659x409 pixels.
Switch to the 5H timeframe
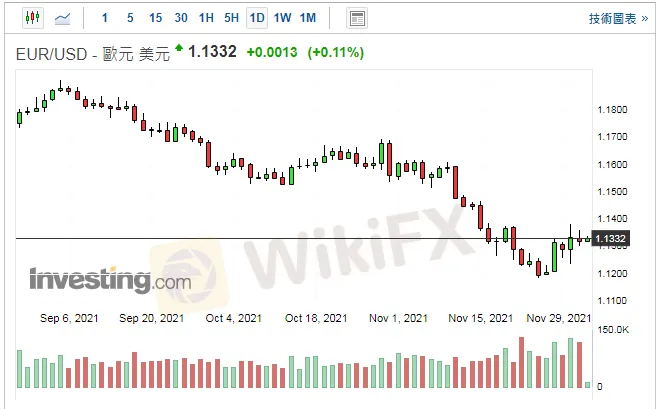click(231, 18)
